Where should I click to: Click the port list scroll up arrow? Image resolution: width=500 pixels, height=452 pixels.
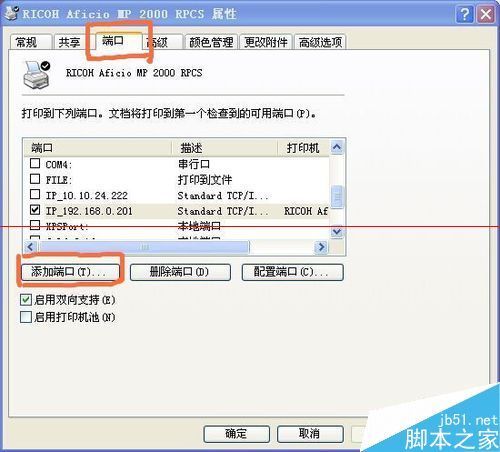pos(337,147)
